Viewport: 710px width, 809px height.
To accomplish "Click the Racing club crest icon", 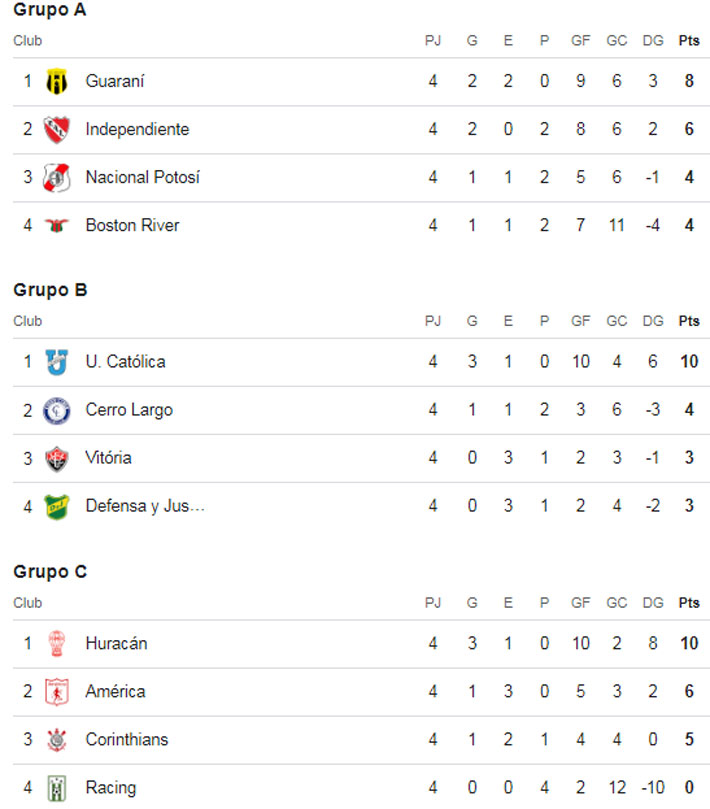I will click(x=57, y=788).
